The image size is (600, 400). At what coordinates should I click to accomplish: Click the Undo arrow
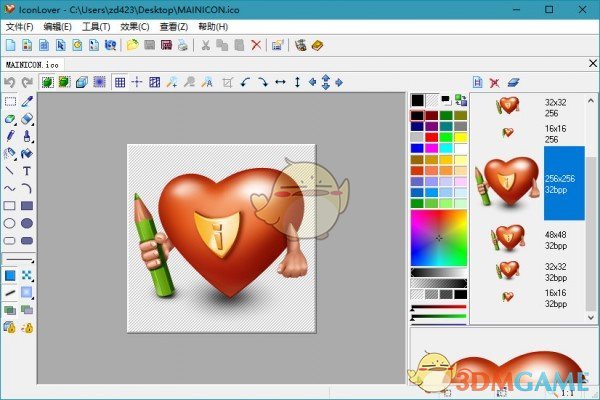(x=10, y=82)
